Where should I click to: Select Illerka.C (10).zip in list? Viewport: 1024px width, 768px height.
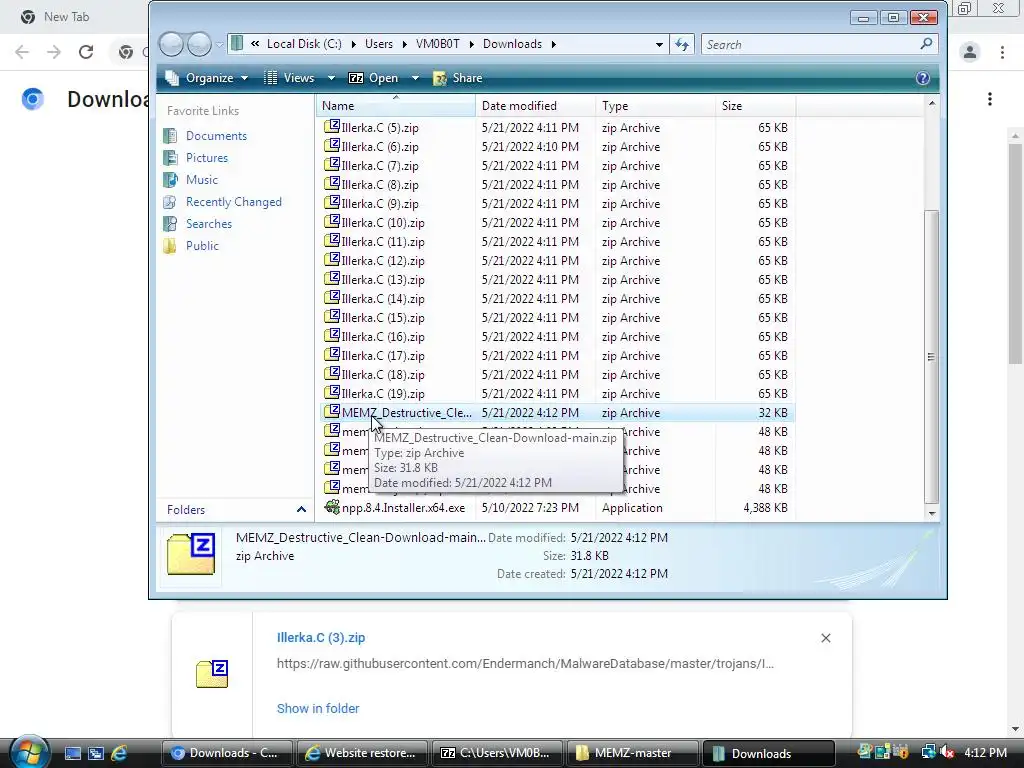coord(383,223)
